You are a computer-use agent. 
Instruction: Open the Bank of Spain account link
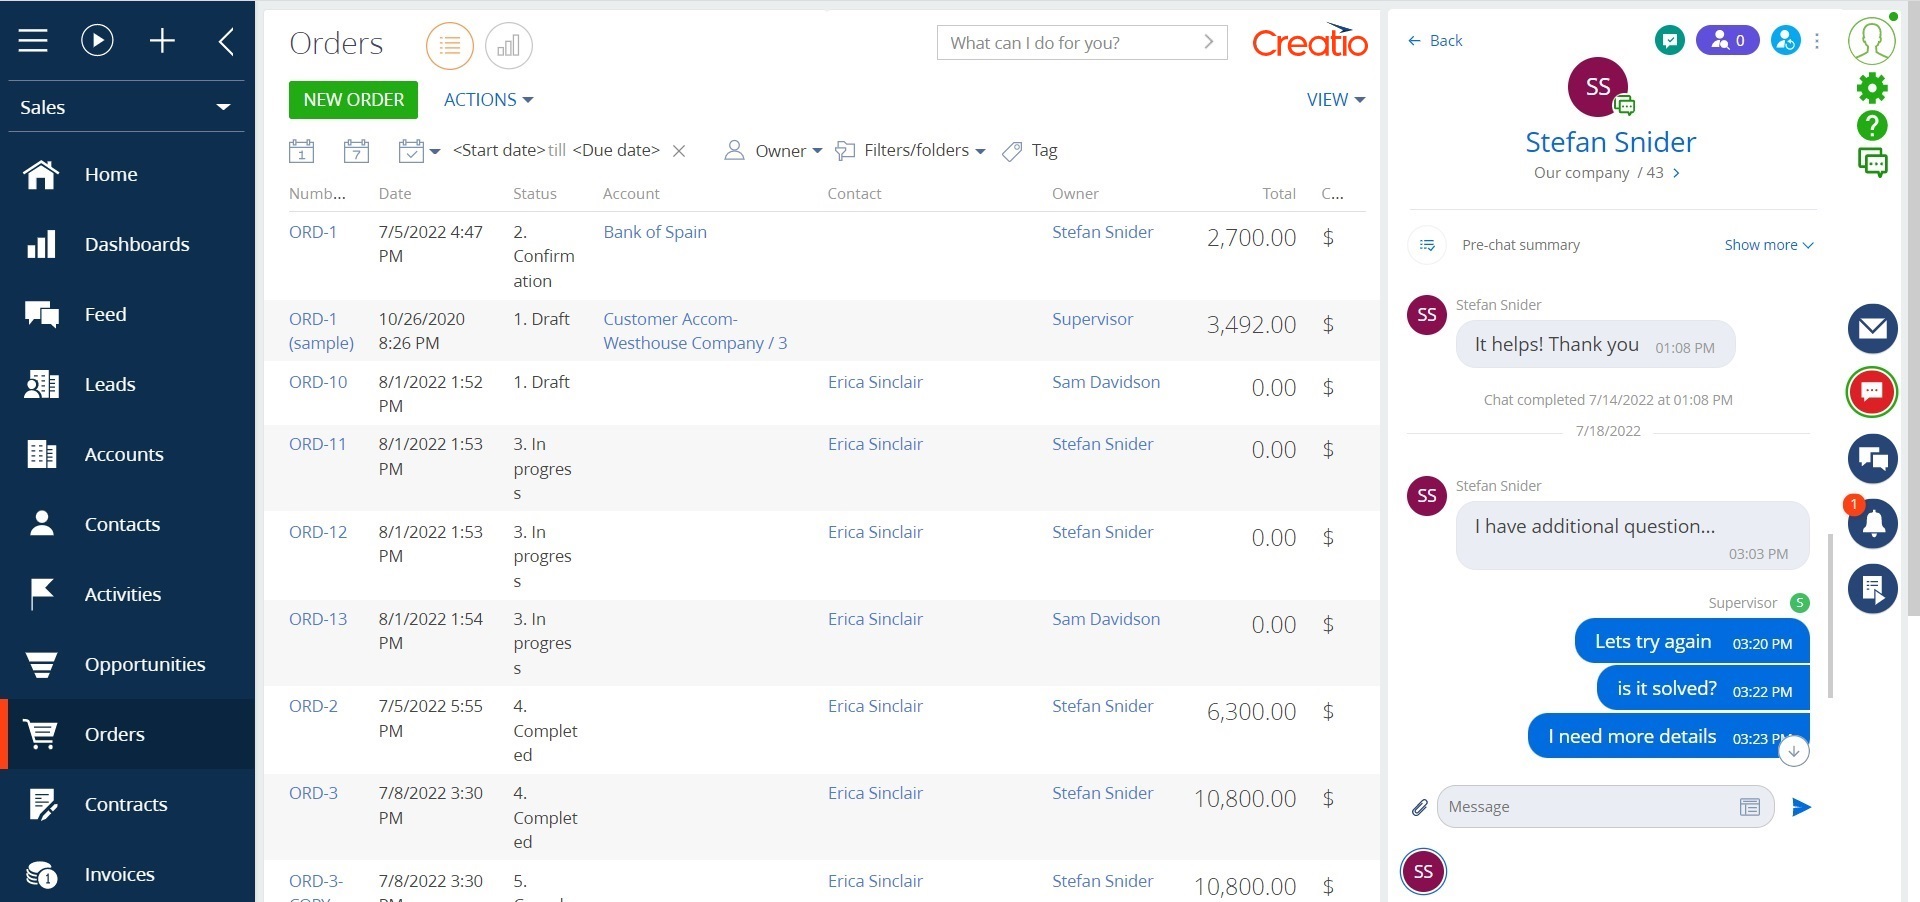point(654,232)
